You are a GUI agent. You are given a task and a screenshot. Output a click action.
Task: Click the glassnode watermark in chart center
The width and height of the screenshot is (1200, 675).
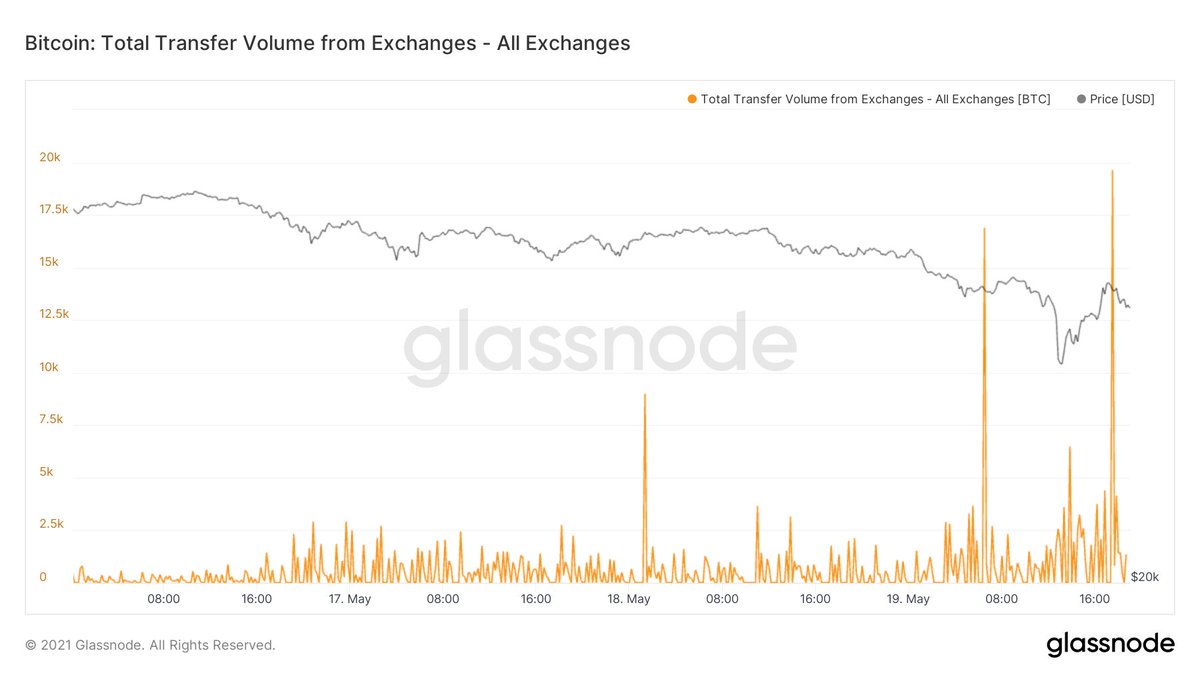pyautogui.click(x=600, y=347)
